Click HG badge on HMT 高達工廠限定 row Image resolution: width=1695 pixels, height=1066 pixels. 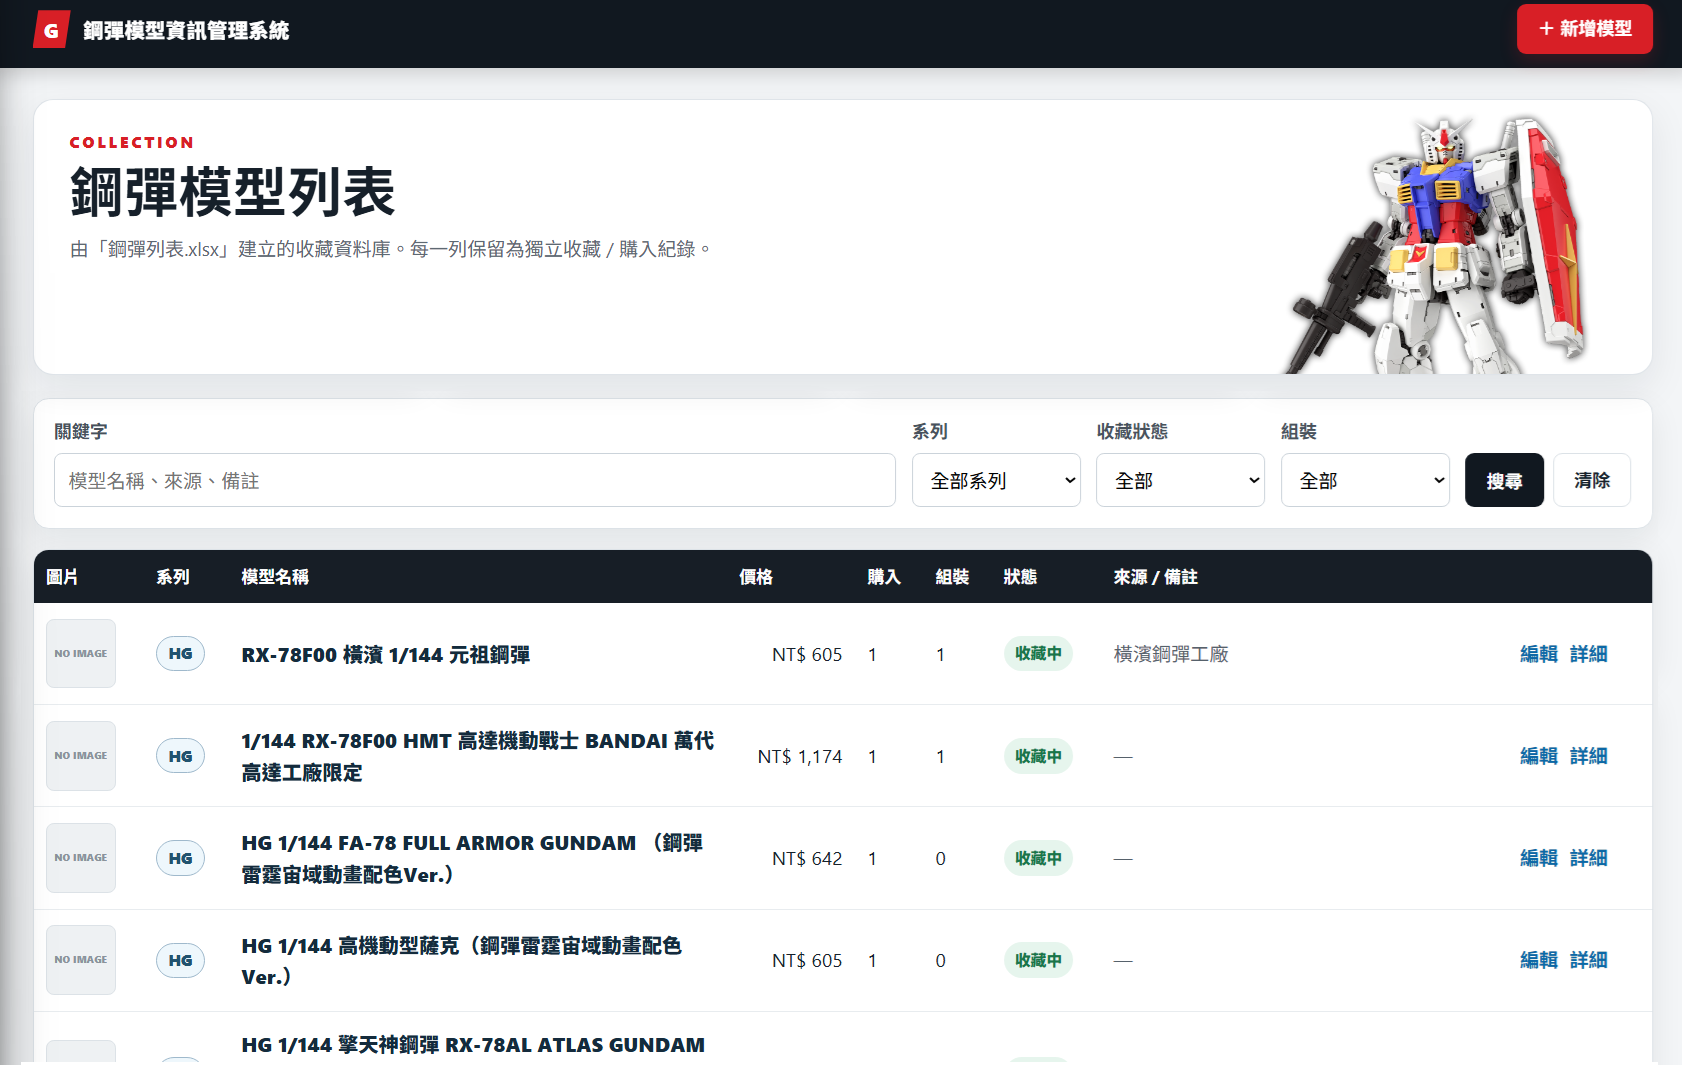(180, 756)
